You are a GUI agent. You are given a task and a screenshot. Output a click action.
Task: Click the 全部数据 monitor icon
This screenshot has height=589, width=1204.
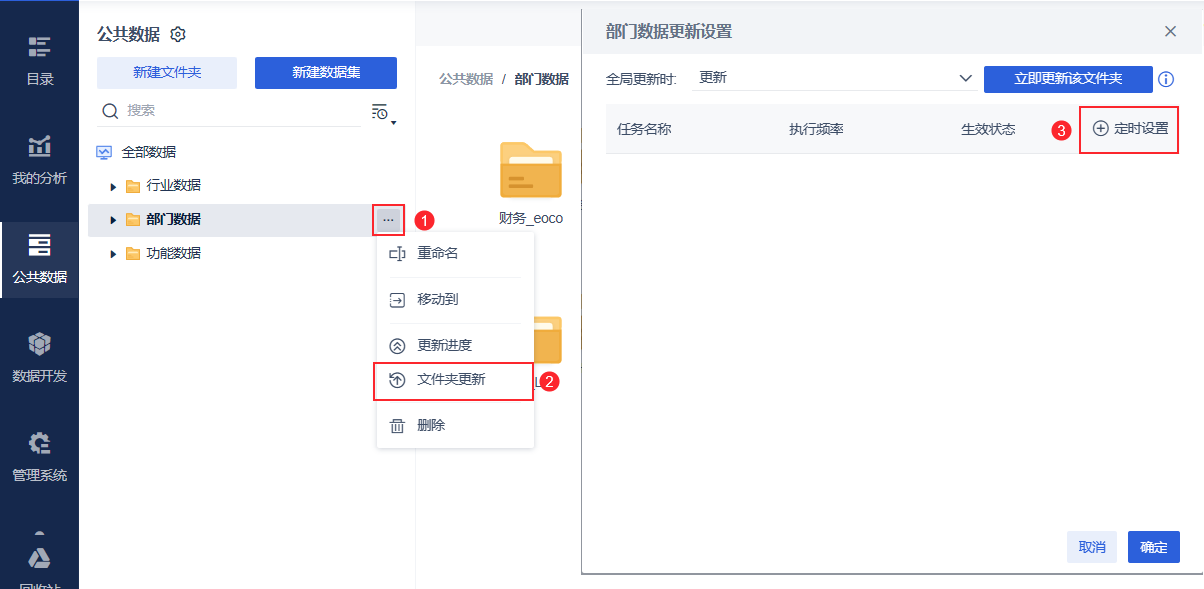pos(104,153)
